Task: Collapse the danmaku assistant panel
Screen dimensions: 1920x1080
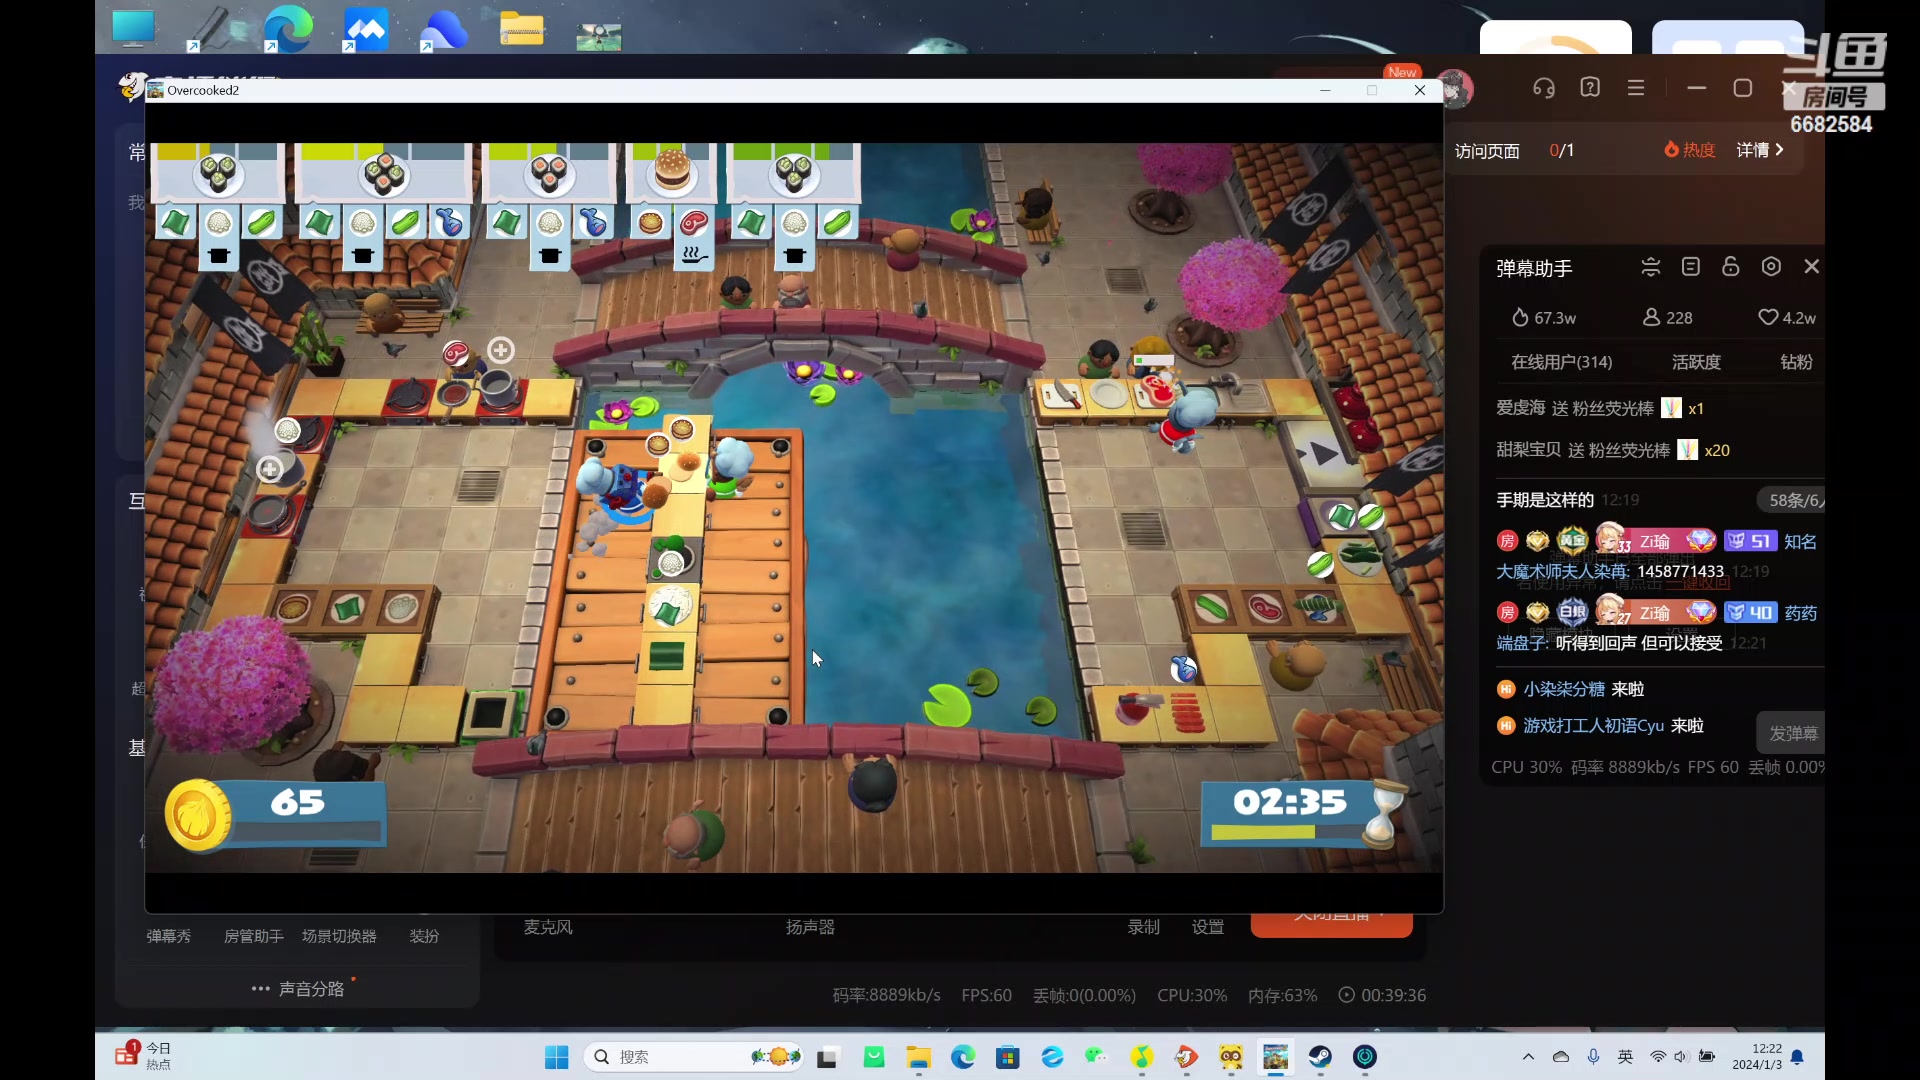Action: 1651,267
